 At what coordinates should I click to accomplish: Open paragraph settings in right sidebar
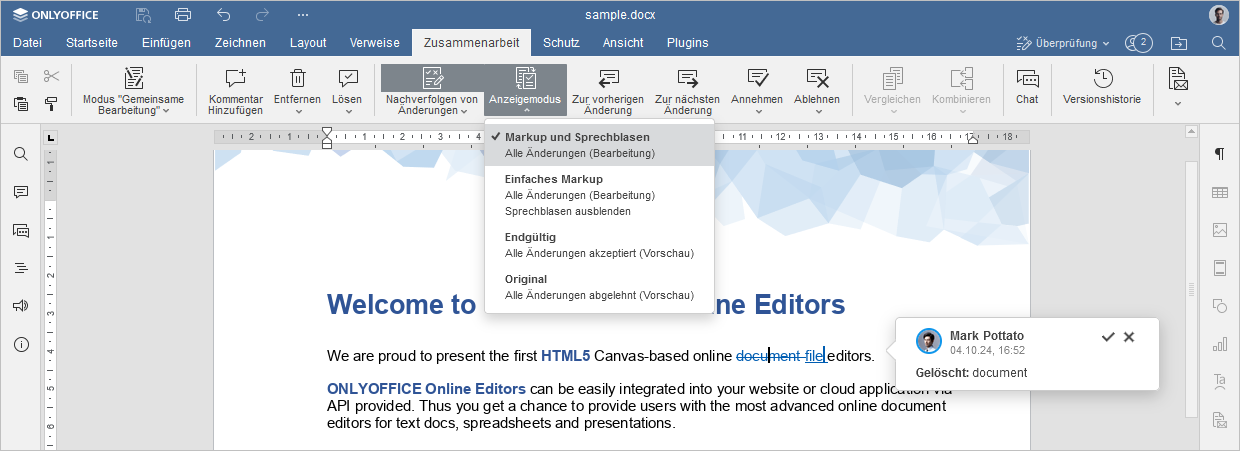pyautogui.click(x=1219, y=154)
